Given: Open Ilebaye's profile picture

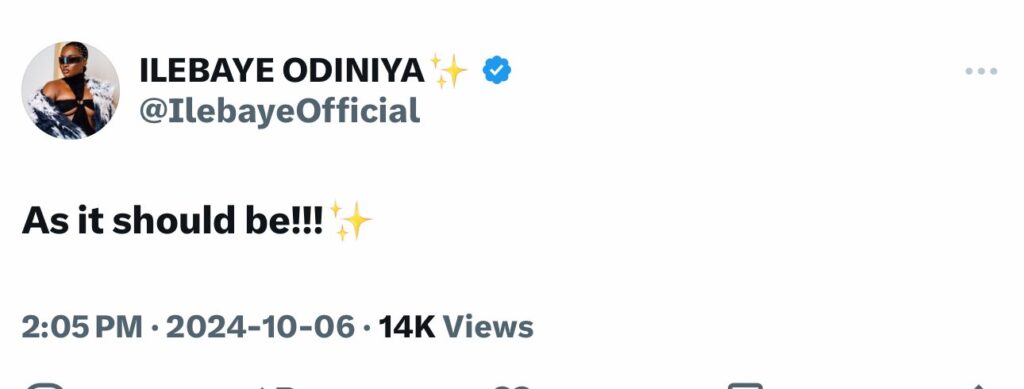Looking at the screenshot, I should [x=71, y=90].
